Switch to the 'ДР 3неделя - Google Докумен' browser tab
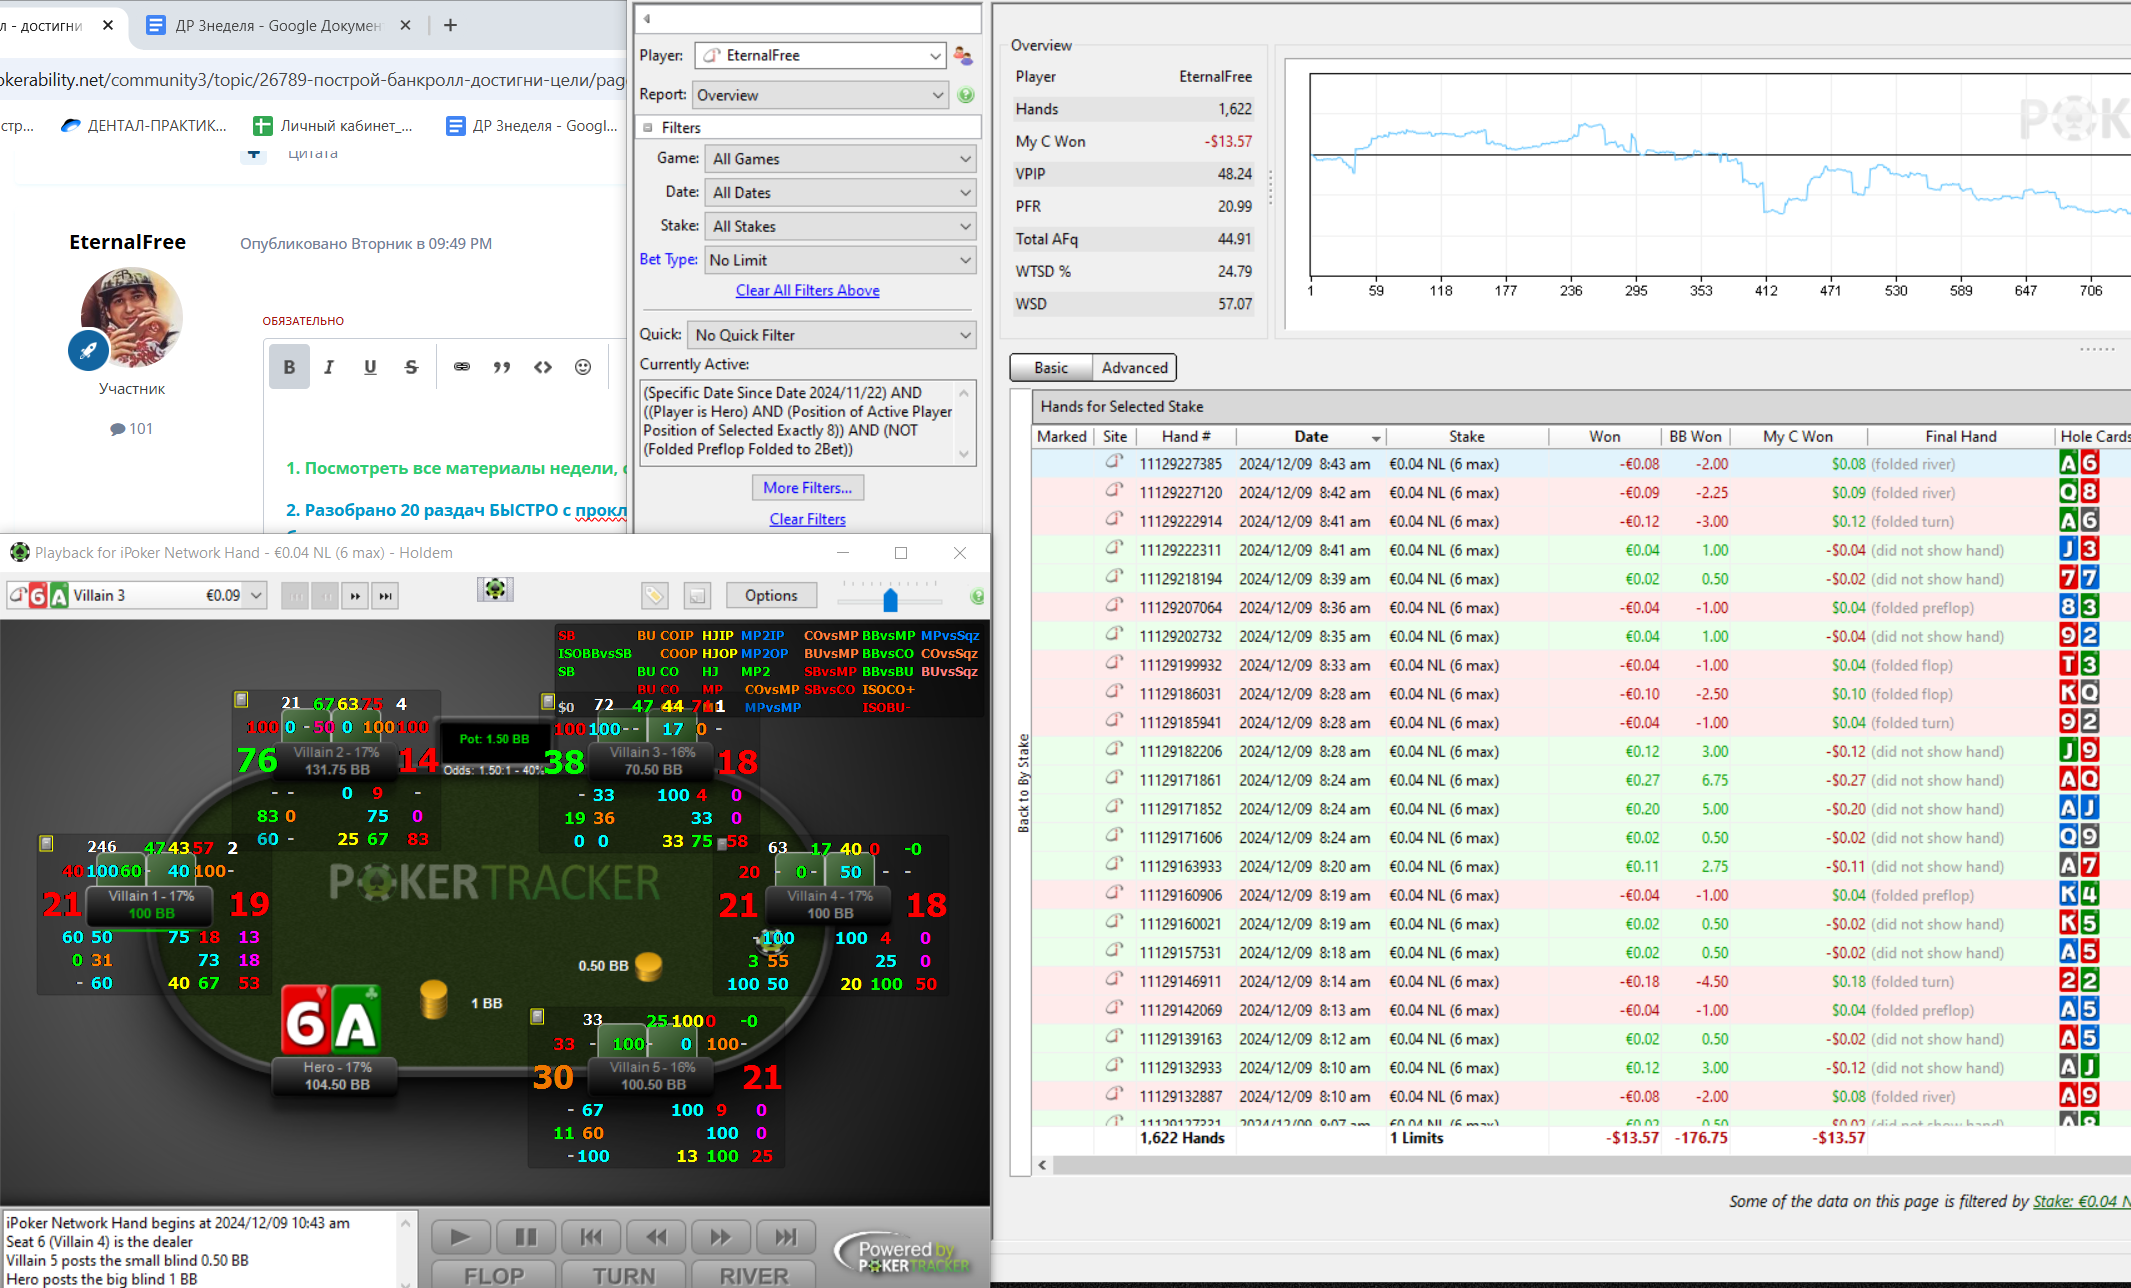 pyautogui.click(x=278, y=25)
